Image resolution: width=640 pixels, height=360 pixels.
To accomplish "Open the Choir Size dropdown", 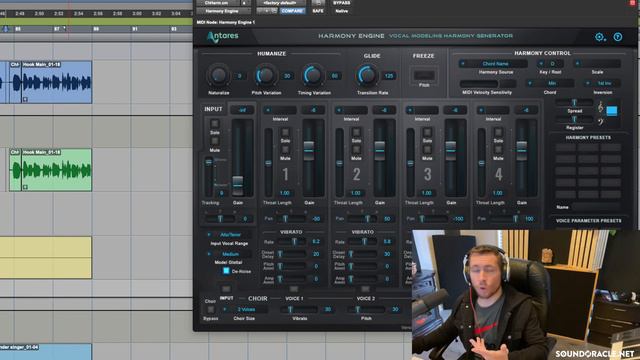I will coord(245,309).
